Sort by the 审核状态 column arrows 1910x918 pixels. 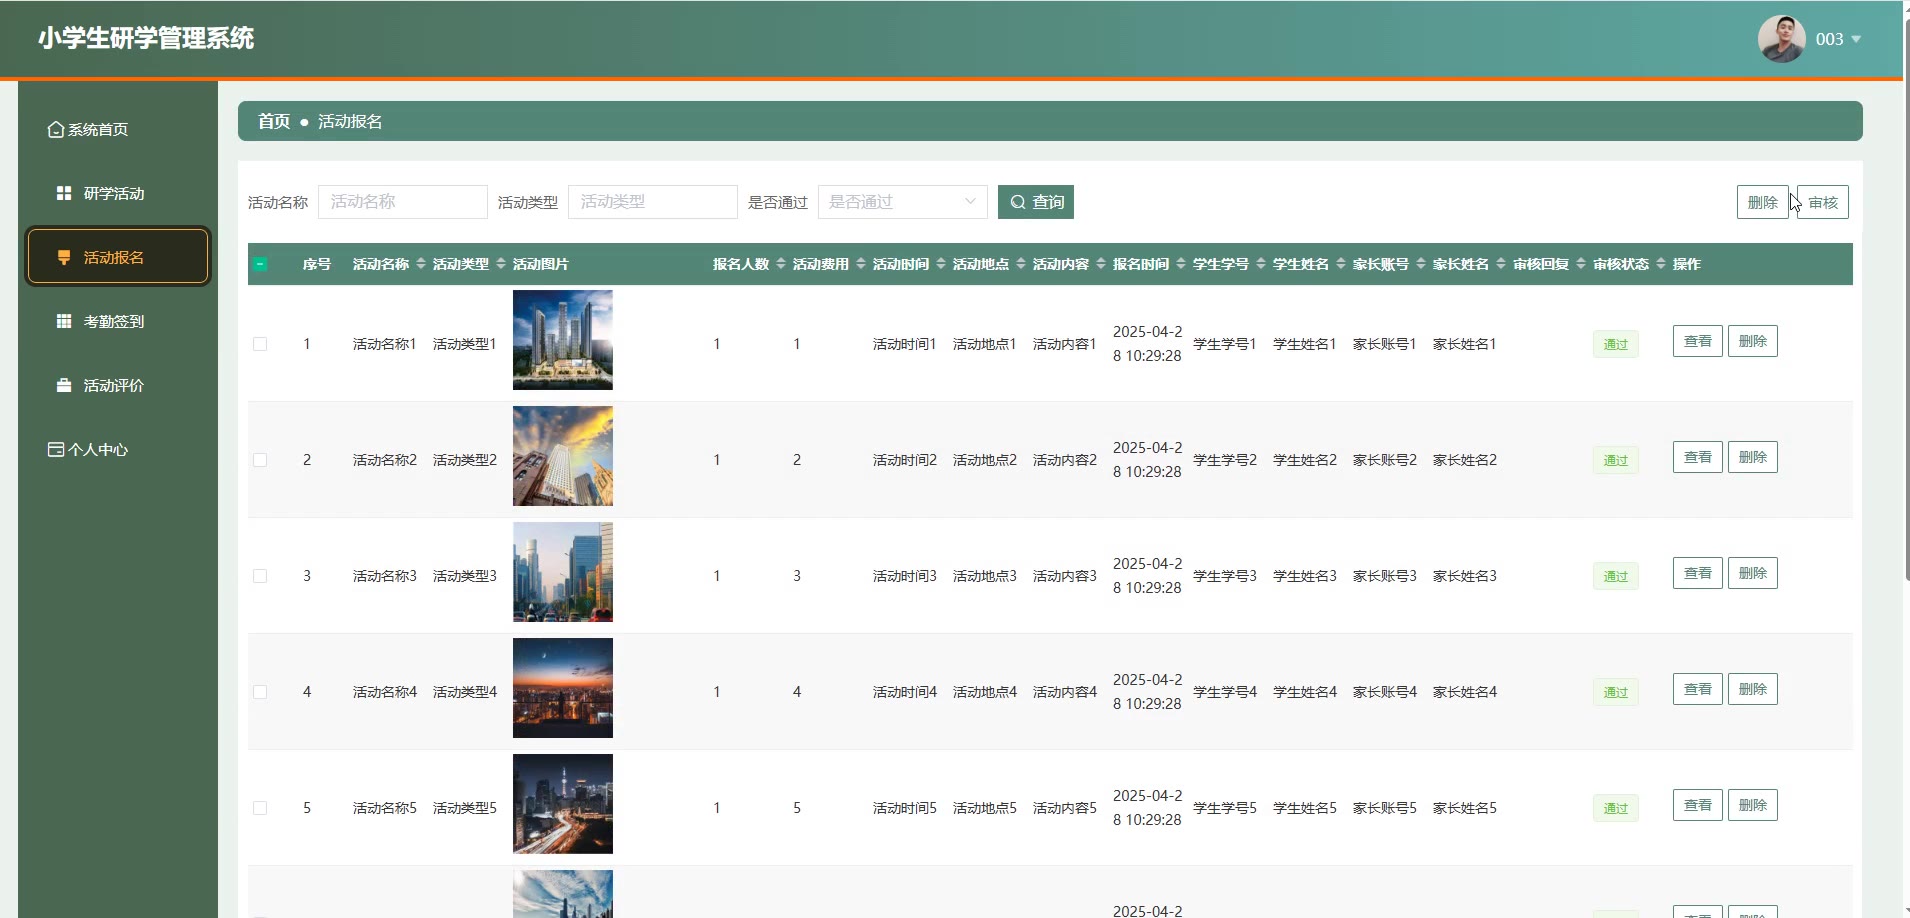[x=1661, y=264]
